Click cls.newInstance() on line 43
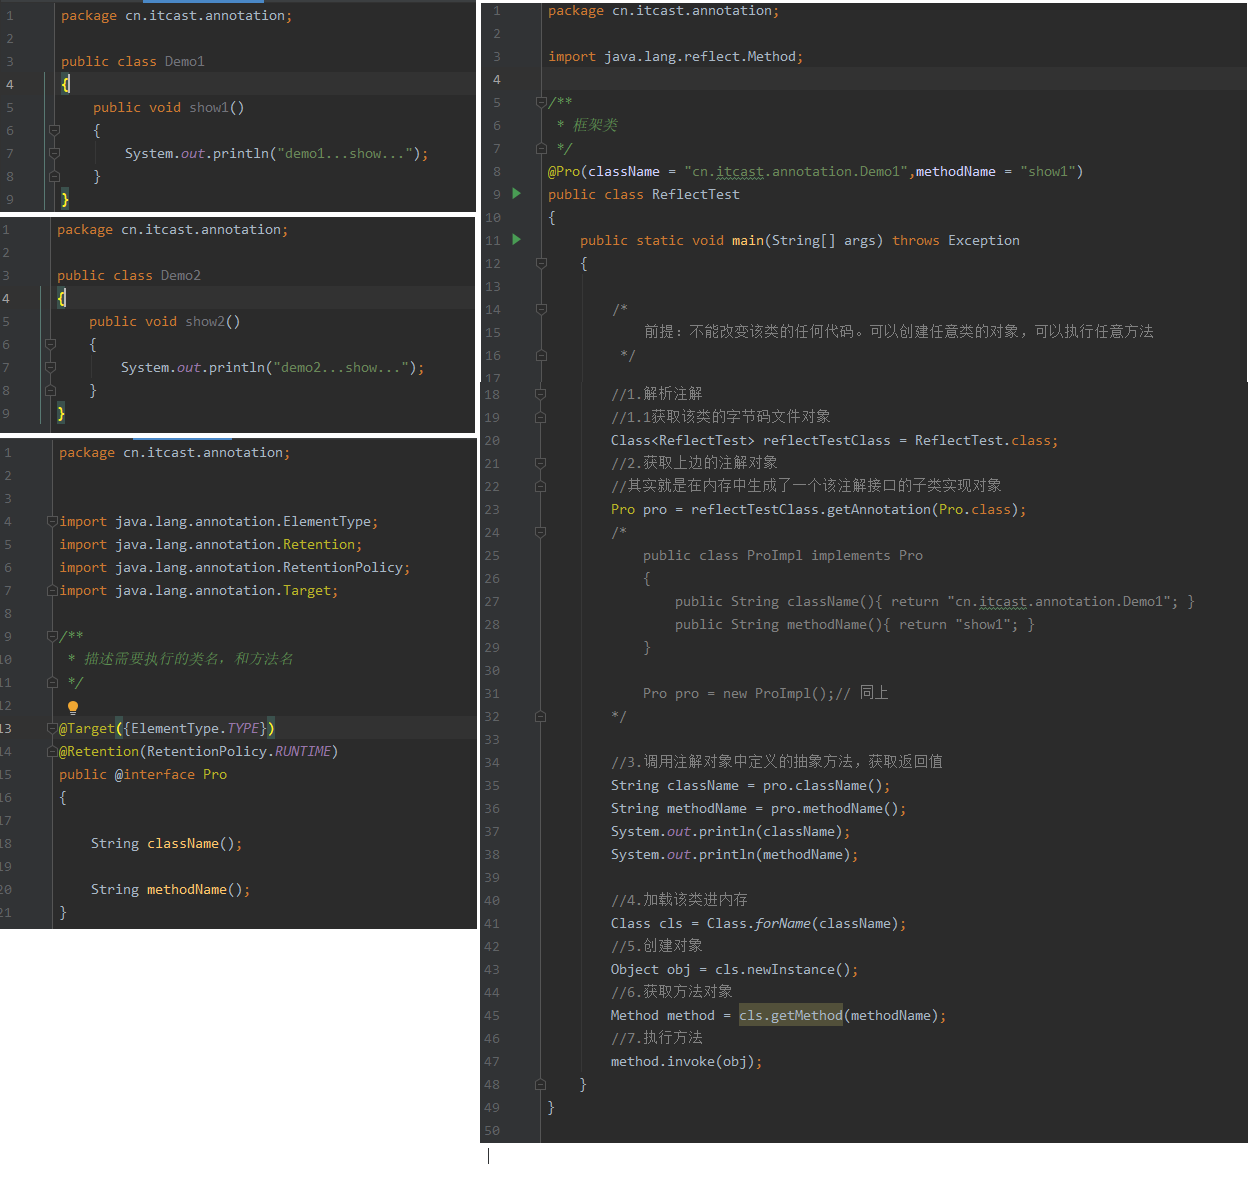This screenshot has height=1181, width=1256. [x=782, y=969]
